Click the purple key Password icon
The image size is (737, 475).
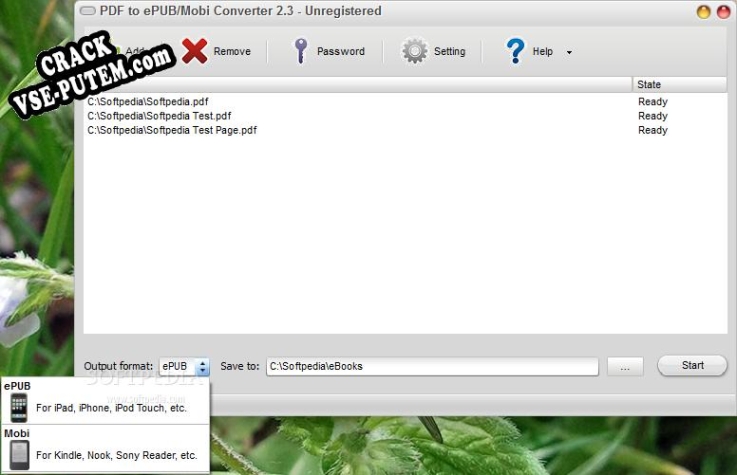(300, 51)
